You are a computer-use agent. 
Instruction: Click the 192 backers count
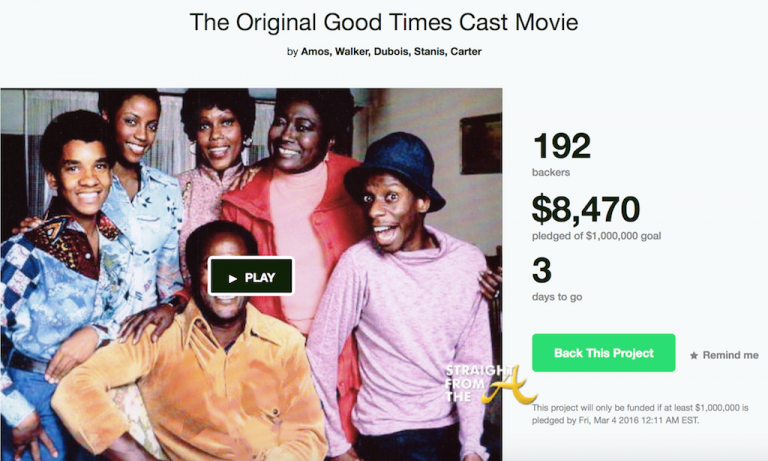[x=561, y=146]
